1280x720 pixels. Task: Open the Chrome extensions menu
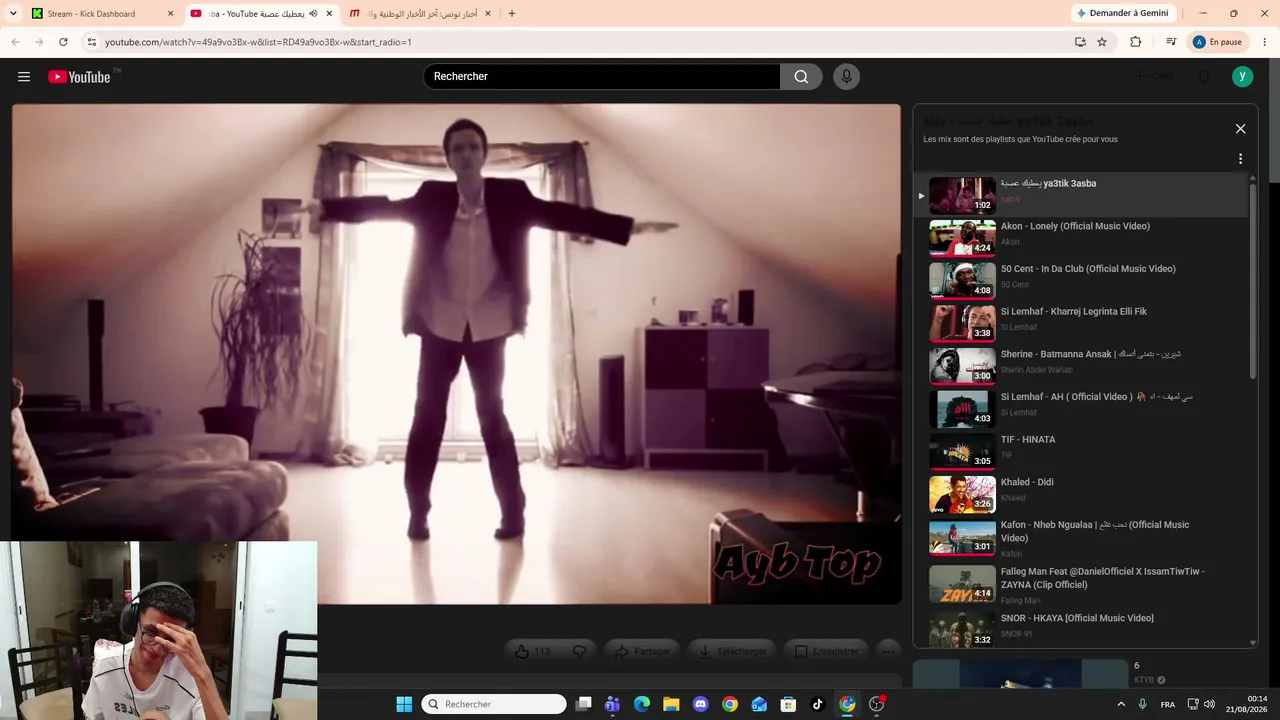[x=1136, y=42]
